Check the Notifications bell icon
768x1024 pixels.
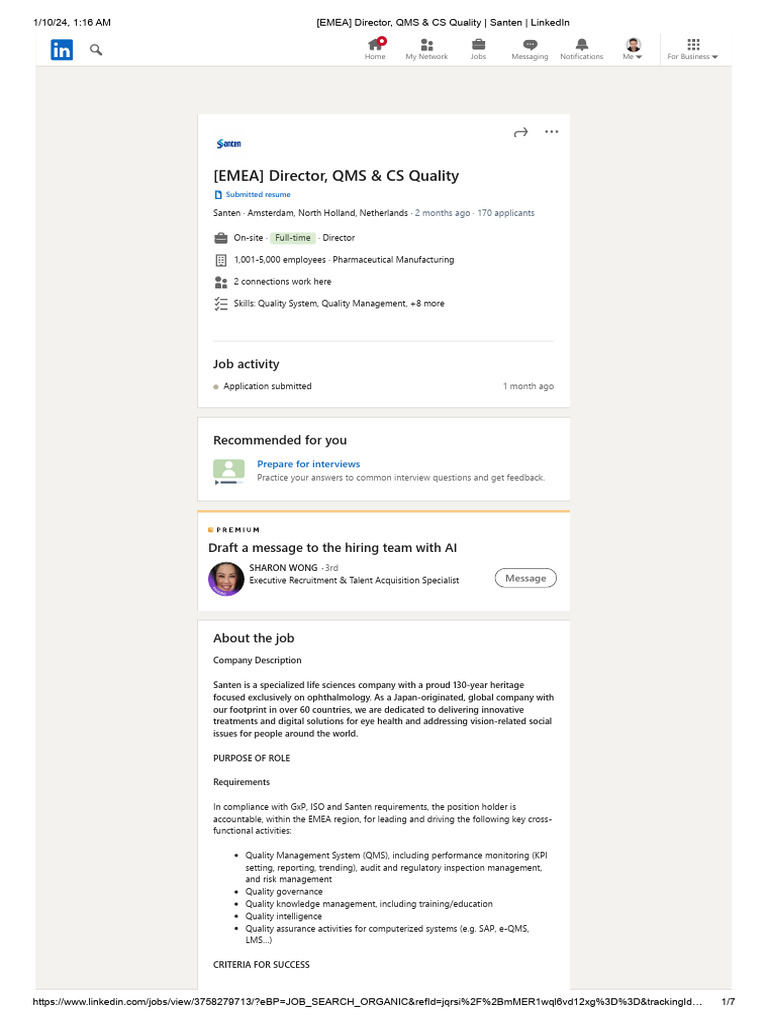tap(582, 48)
